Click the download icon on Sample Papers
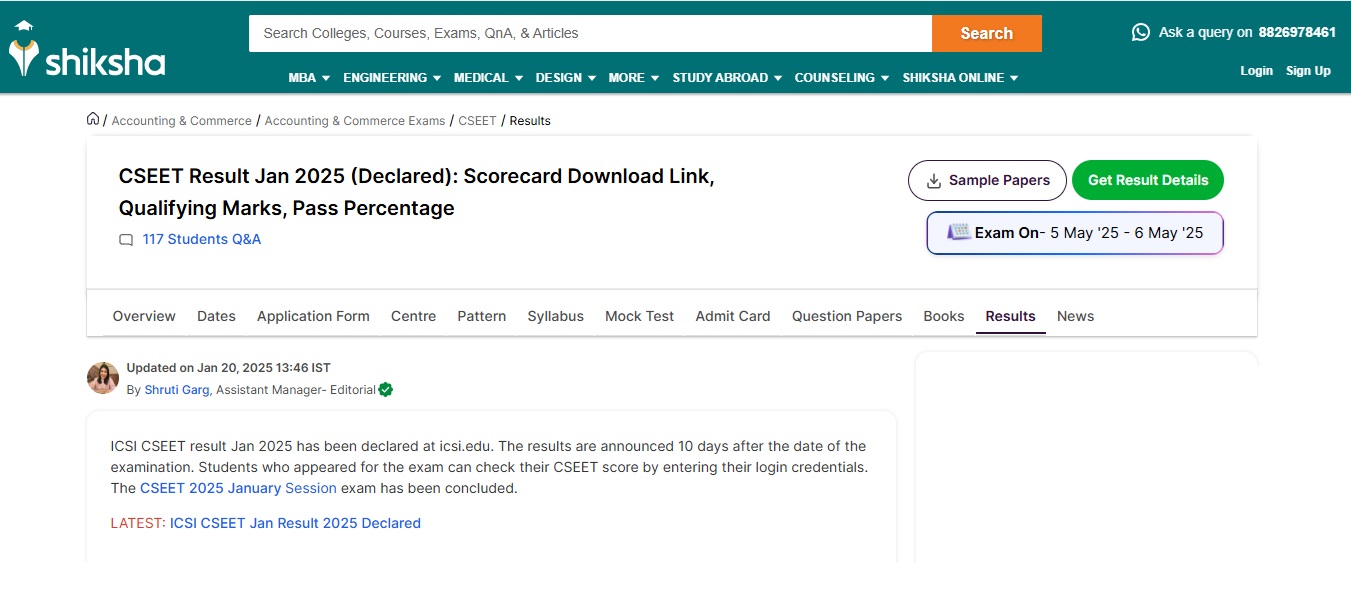The height and width of the screenshot is (591, 1351). (934, 181)
